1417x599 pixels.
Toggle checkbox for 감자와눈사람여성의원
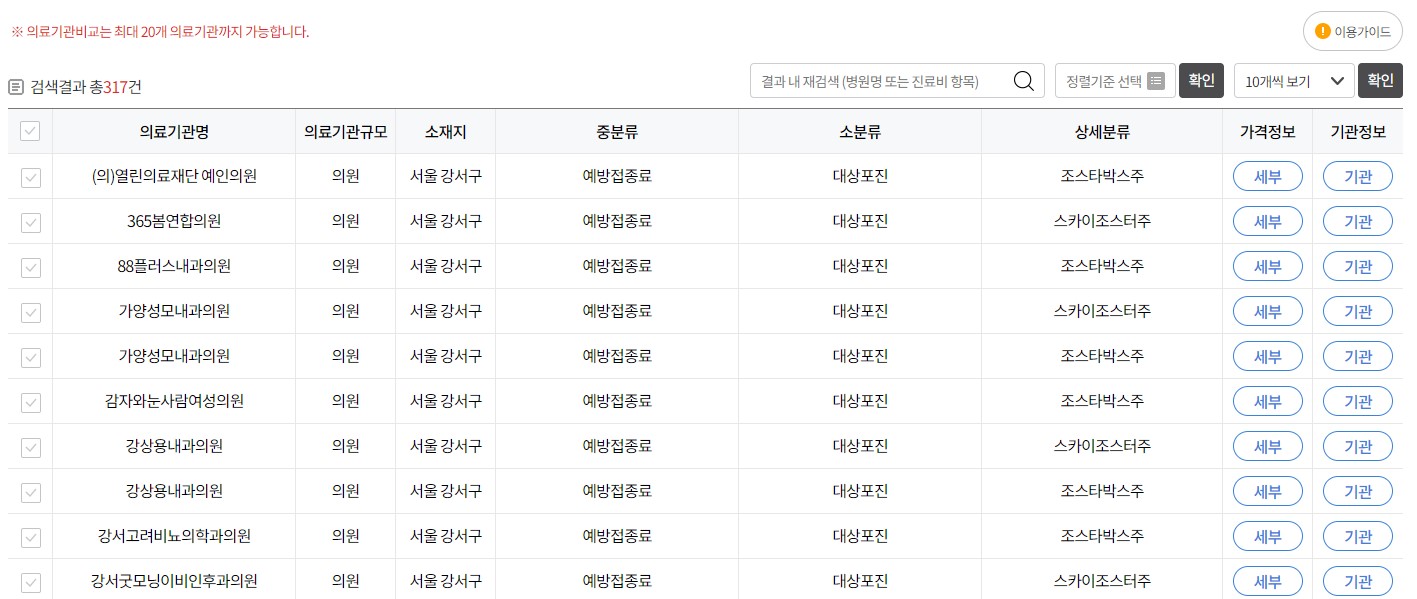click(31, 402)
